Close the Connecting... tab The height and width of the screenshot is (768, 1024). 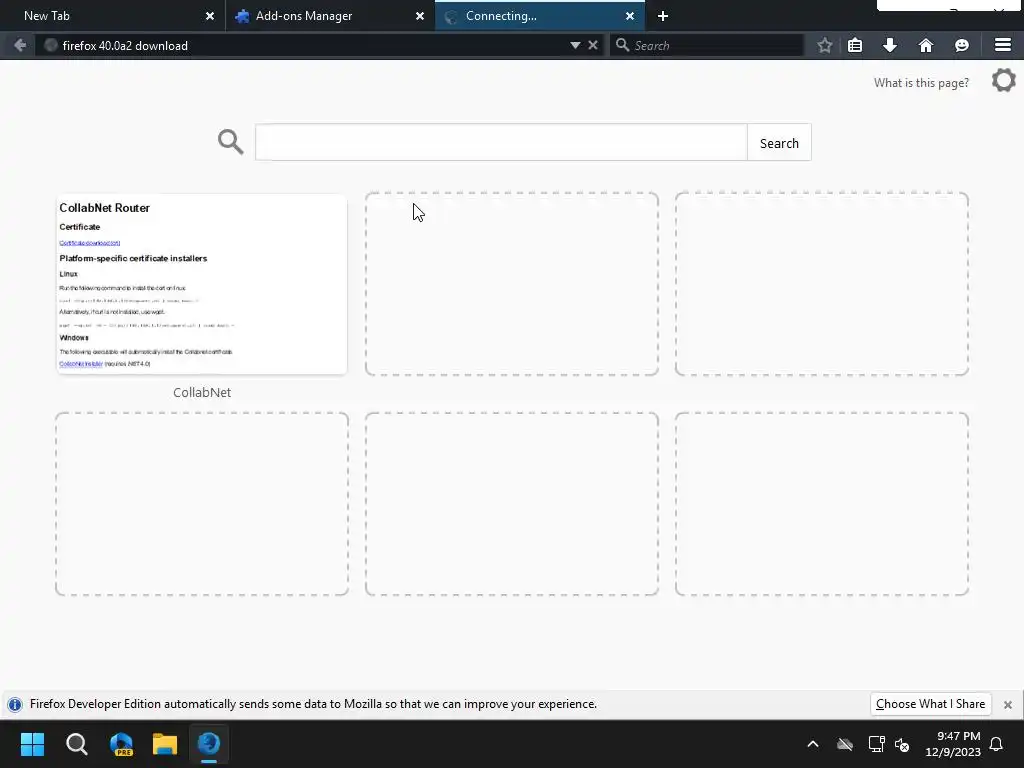pos(630,16)
